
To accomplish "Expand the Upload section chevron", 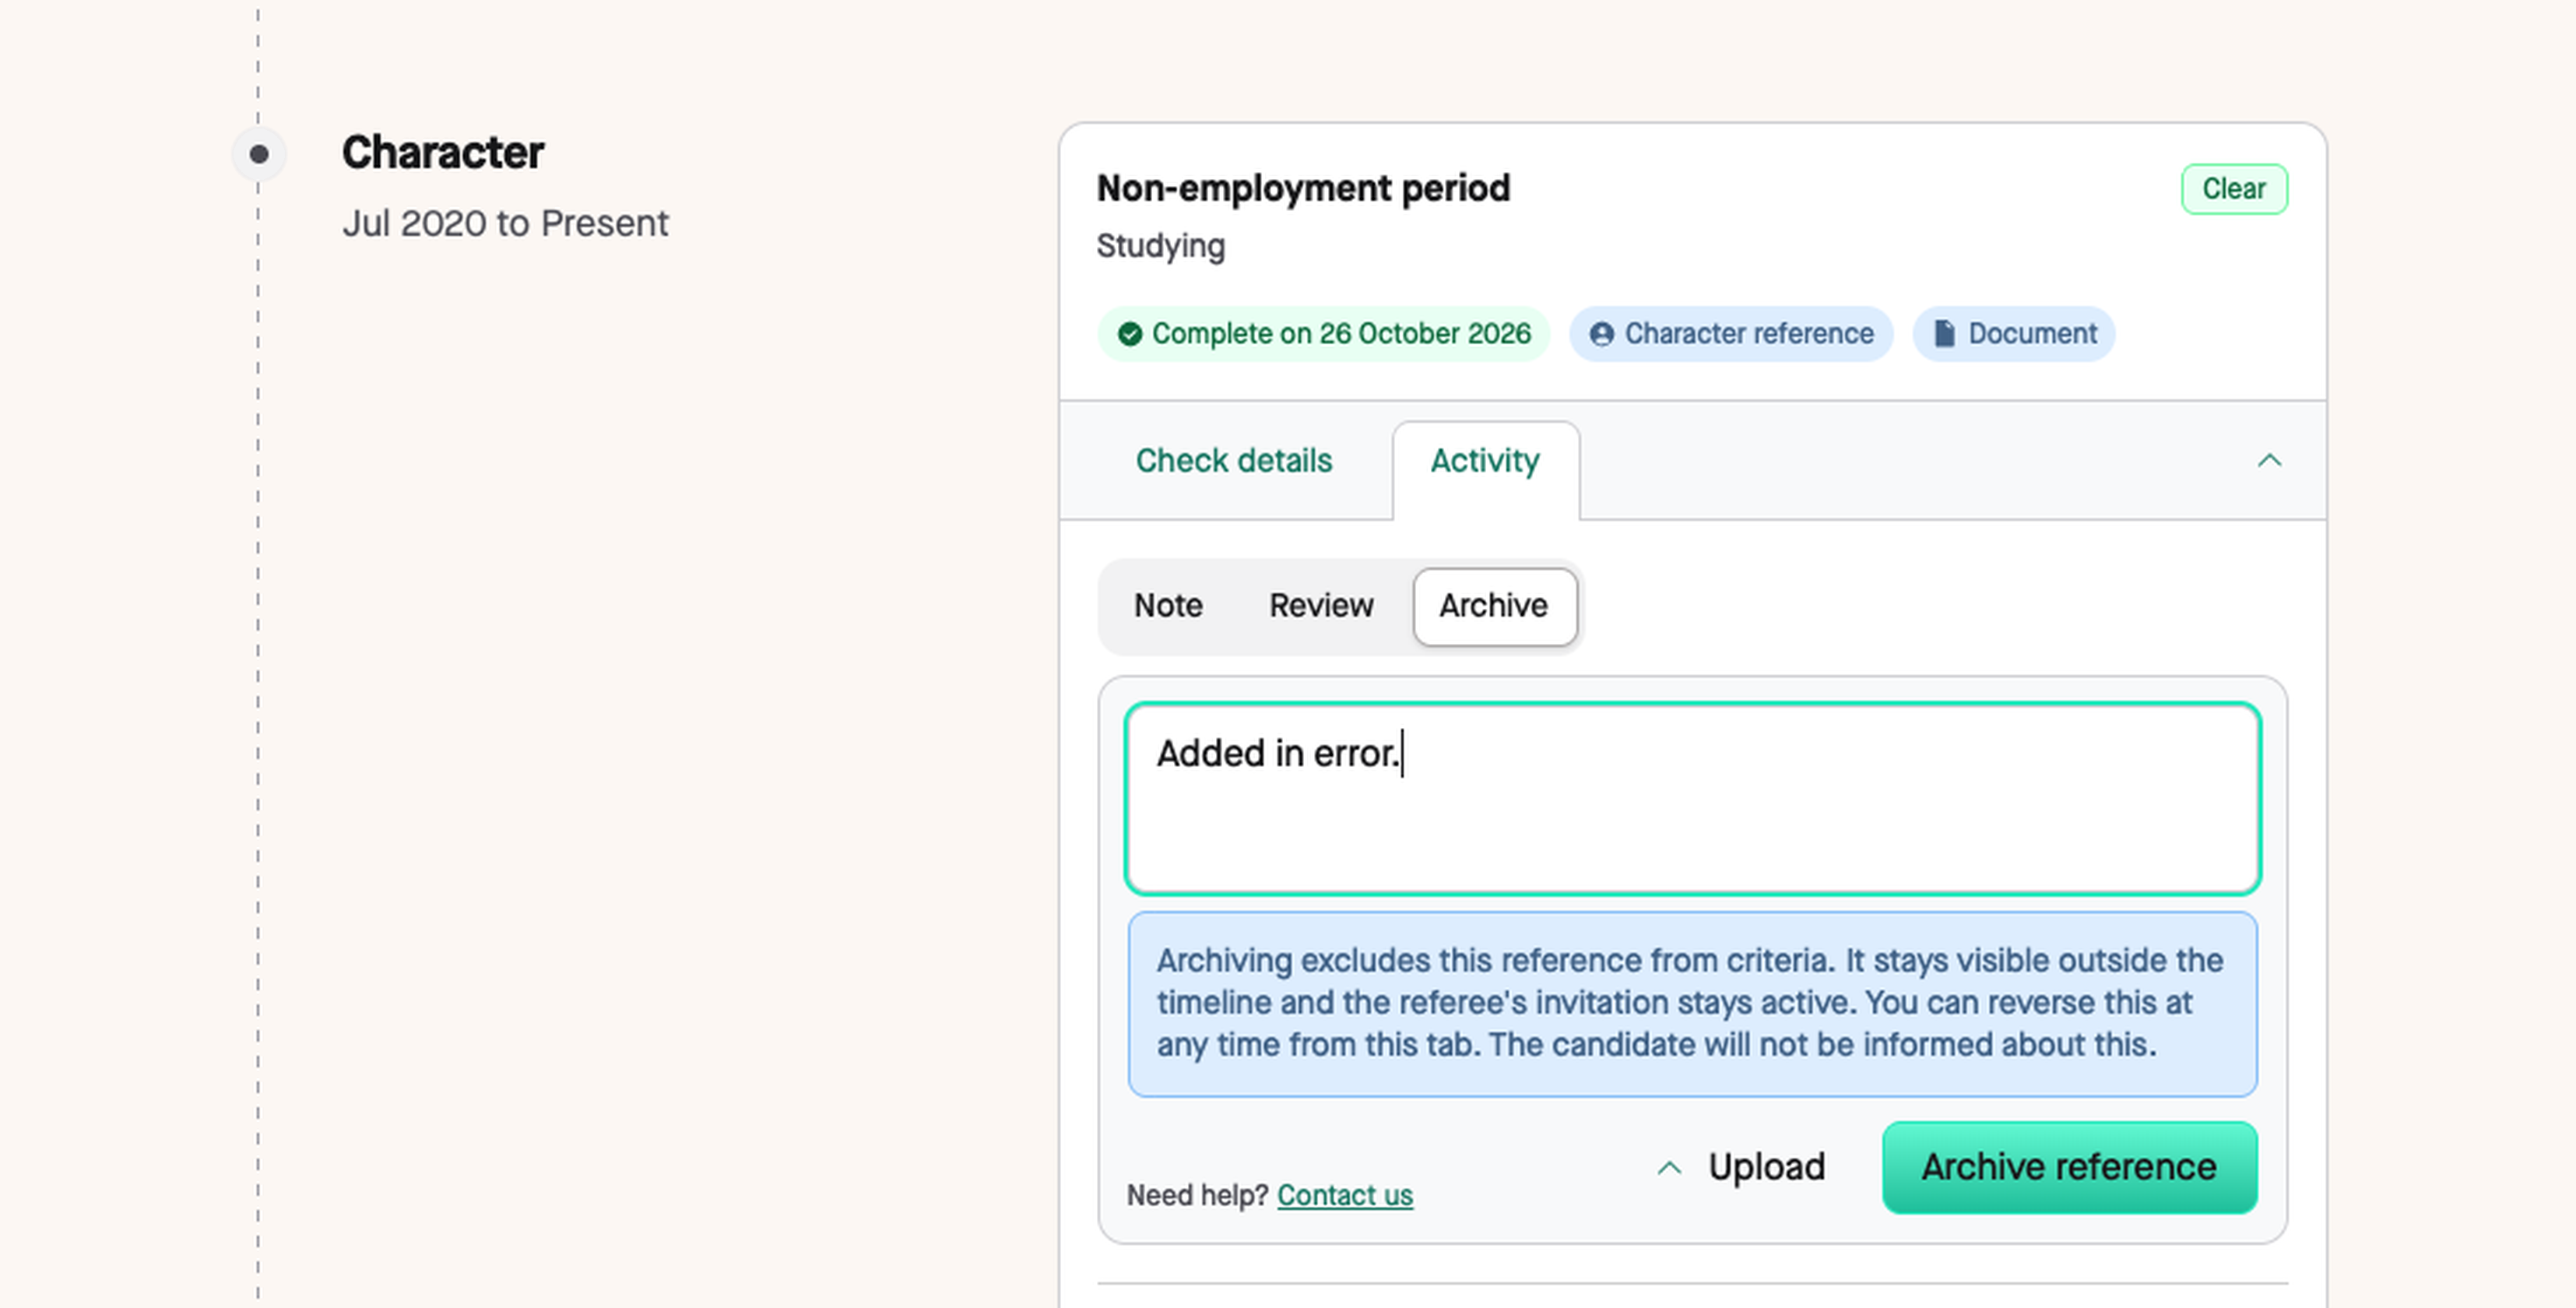I will click(x=1669, y=1168).
